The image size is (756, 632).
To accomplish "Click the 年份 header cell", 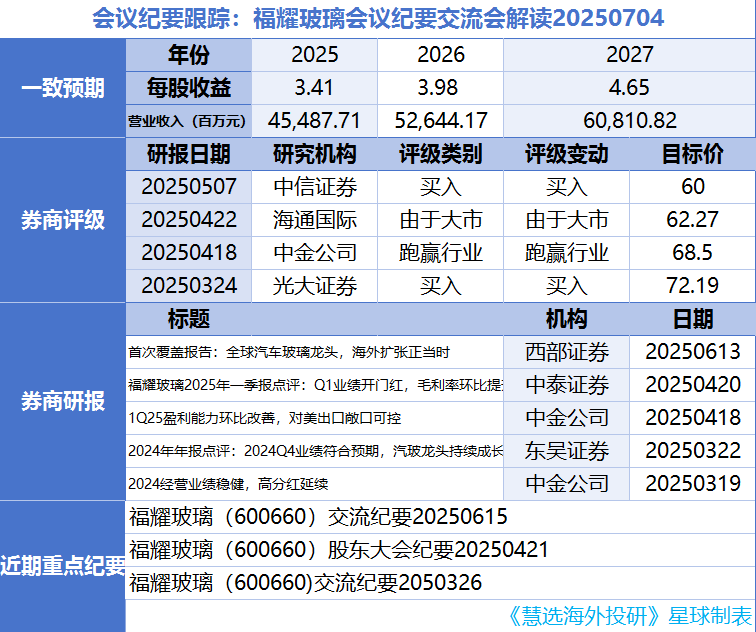I will click(189, 54).
